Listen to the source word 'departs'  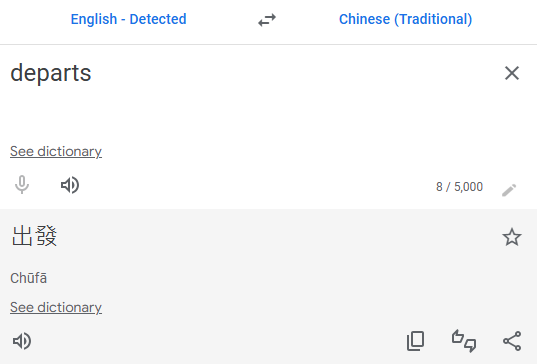tap(70, 185)
